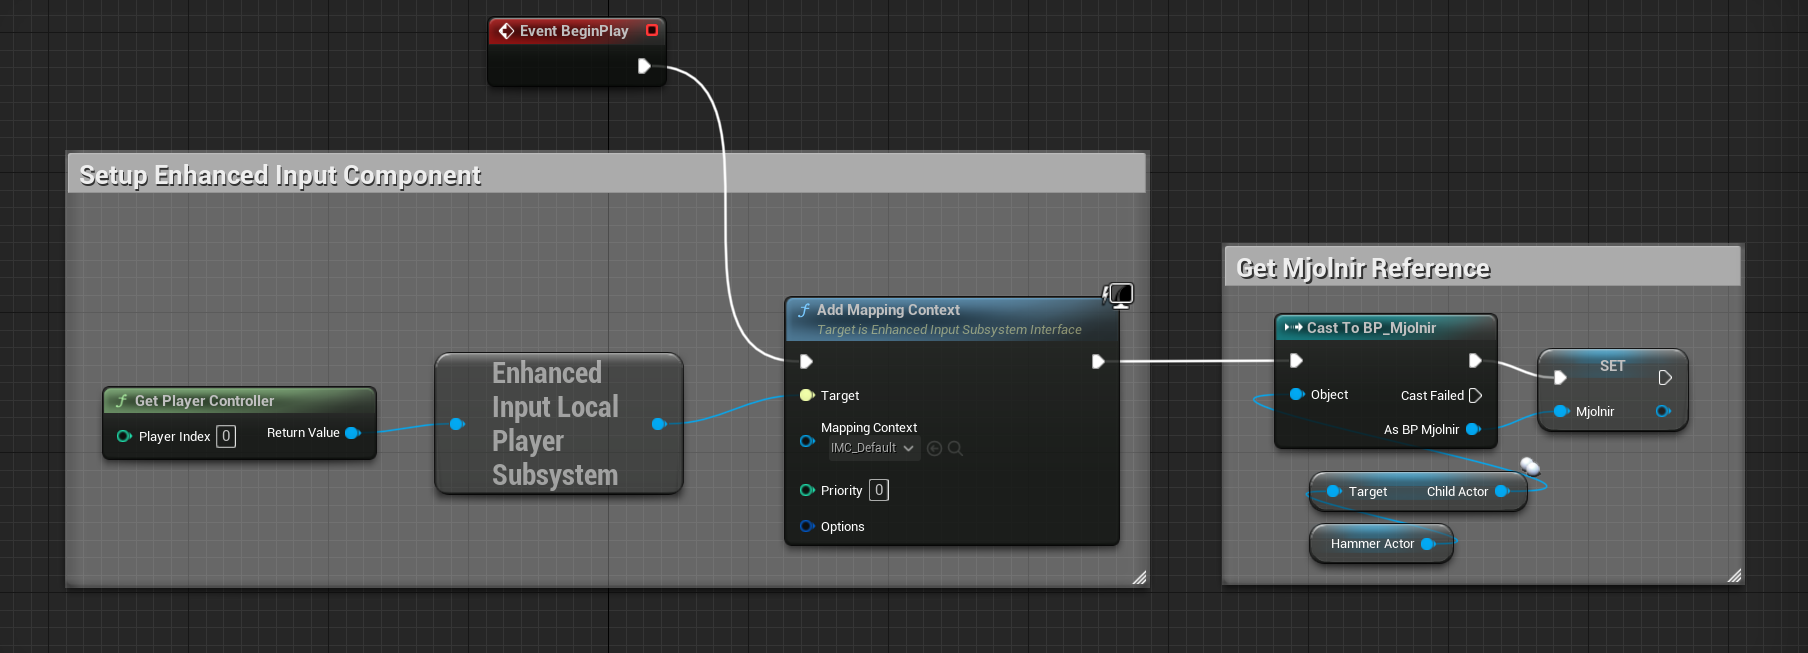
Task: Click the Priority input pin
Action: click(807, 490)
